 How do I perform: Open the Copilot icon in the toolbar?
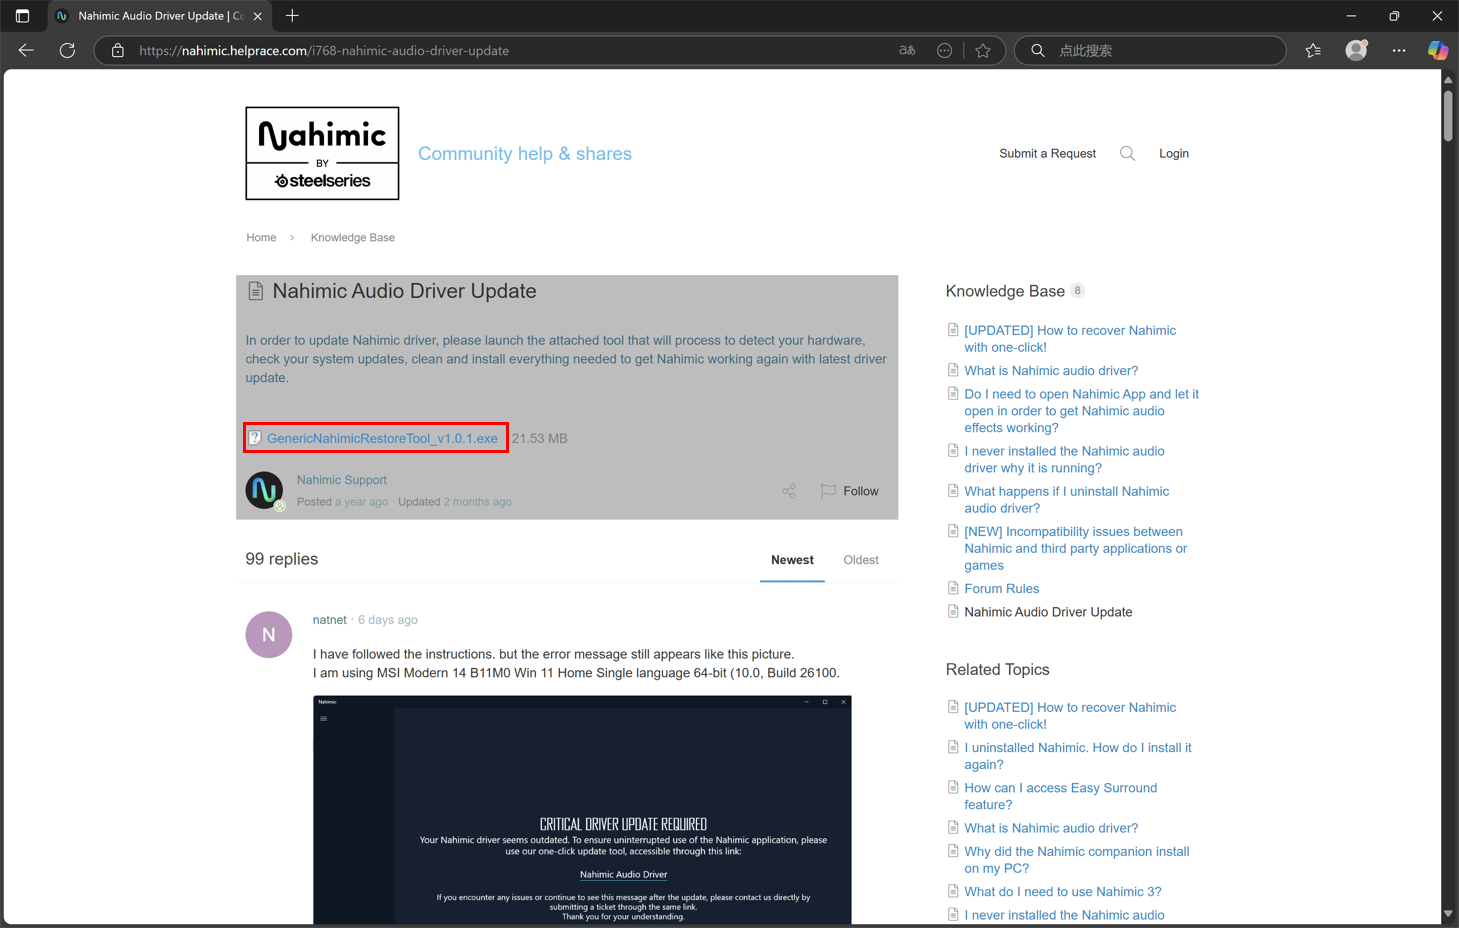1437,50
